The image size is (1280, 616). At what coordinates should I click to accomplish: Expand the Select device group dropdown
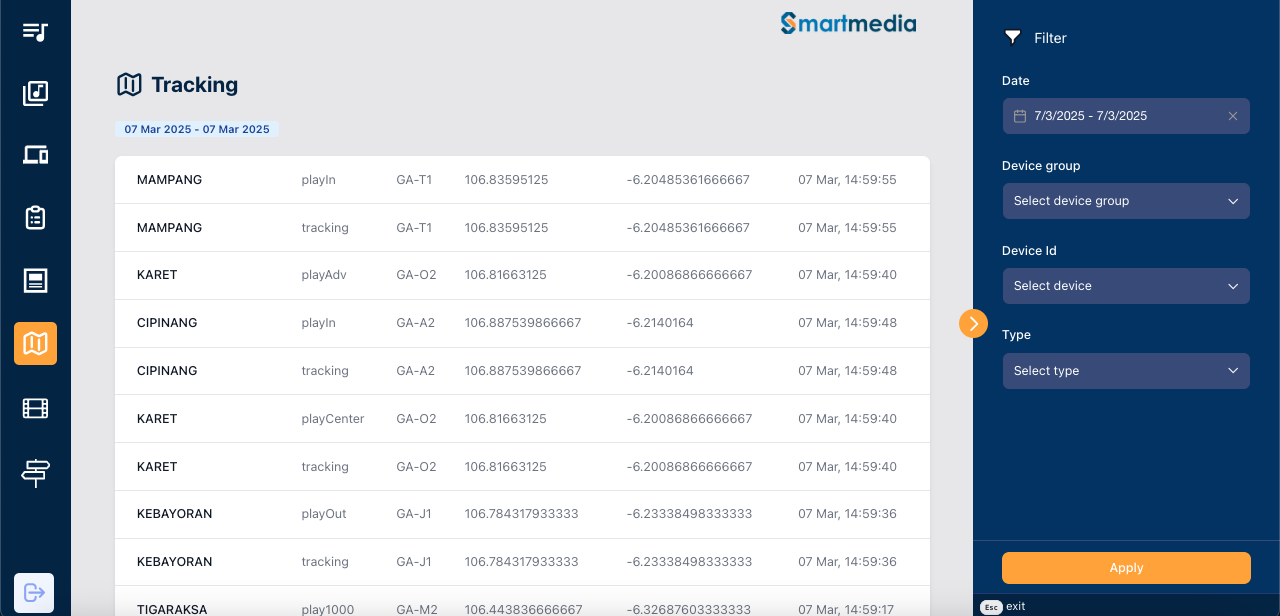click(x=1126, y=201)
